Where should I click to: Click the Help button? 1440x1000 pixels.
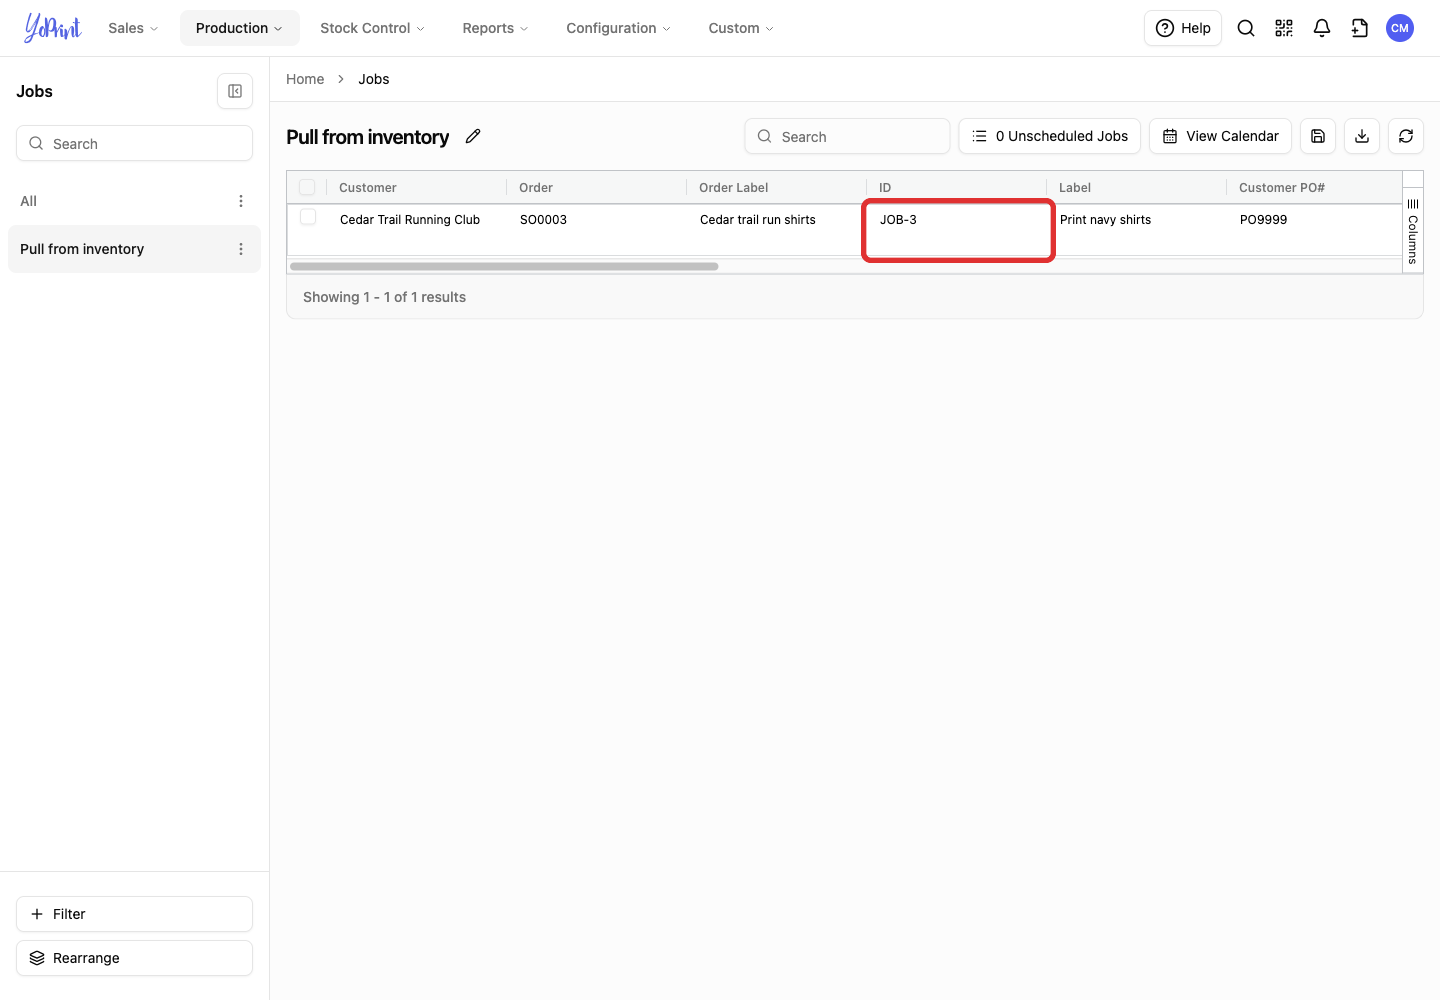(x=1183, y=28)
